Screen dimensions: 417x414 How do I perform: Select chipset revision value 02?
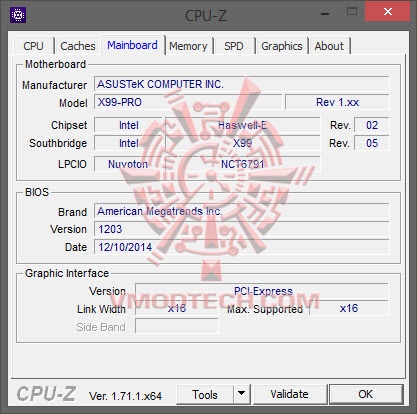click(x=372, y=125)
